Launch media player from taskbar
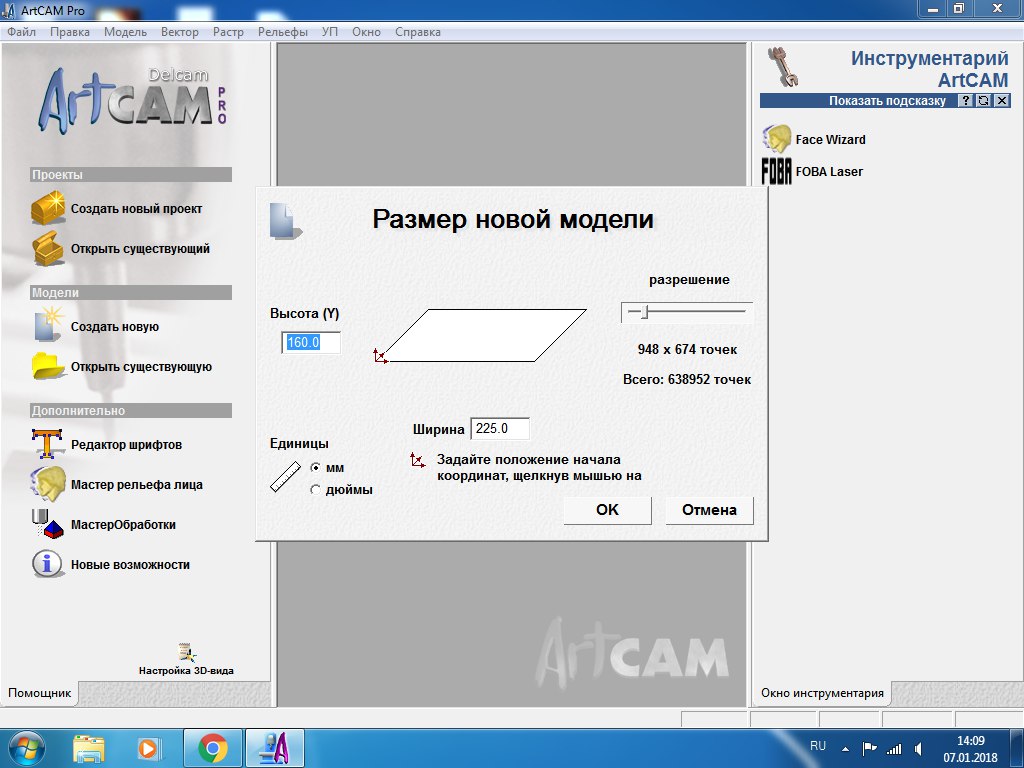The width and height of the screenshot is (1024, 768). pos(148,748)
